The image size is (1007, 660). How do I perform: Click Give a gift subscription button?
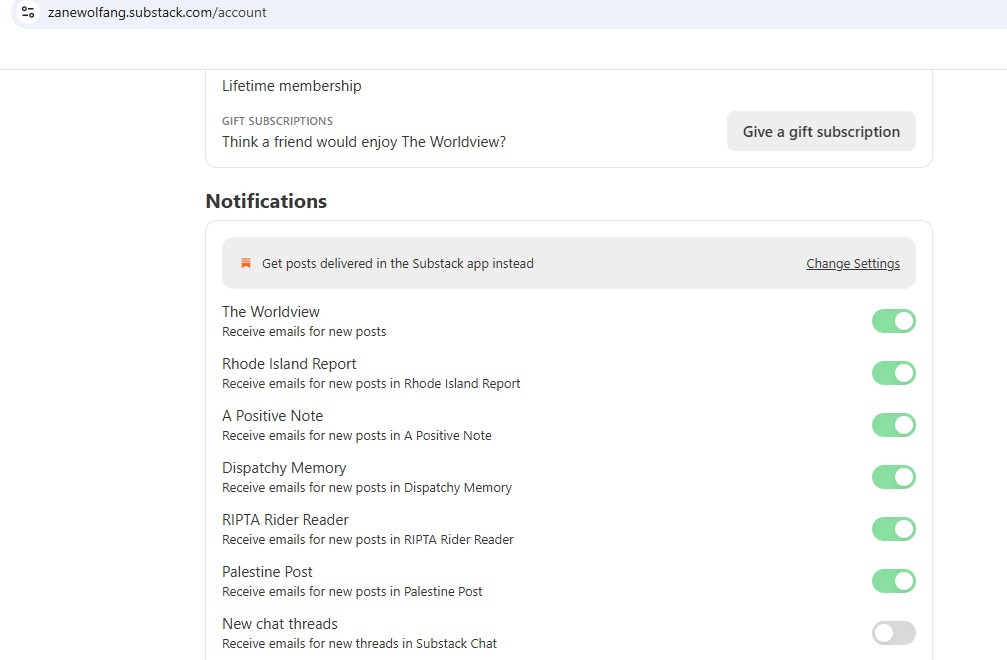(x=821, y=132)
